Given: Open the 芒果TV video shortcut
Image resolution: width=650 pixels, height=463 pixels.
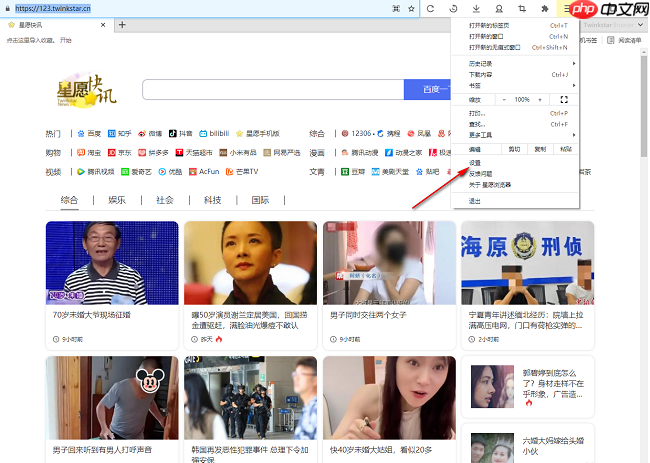Looking at the screenshot, I should click(242, 172).
